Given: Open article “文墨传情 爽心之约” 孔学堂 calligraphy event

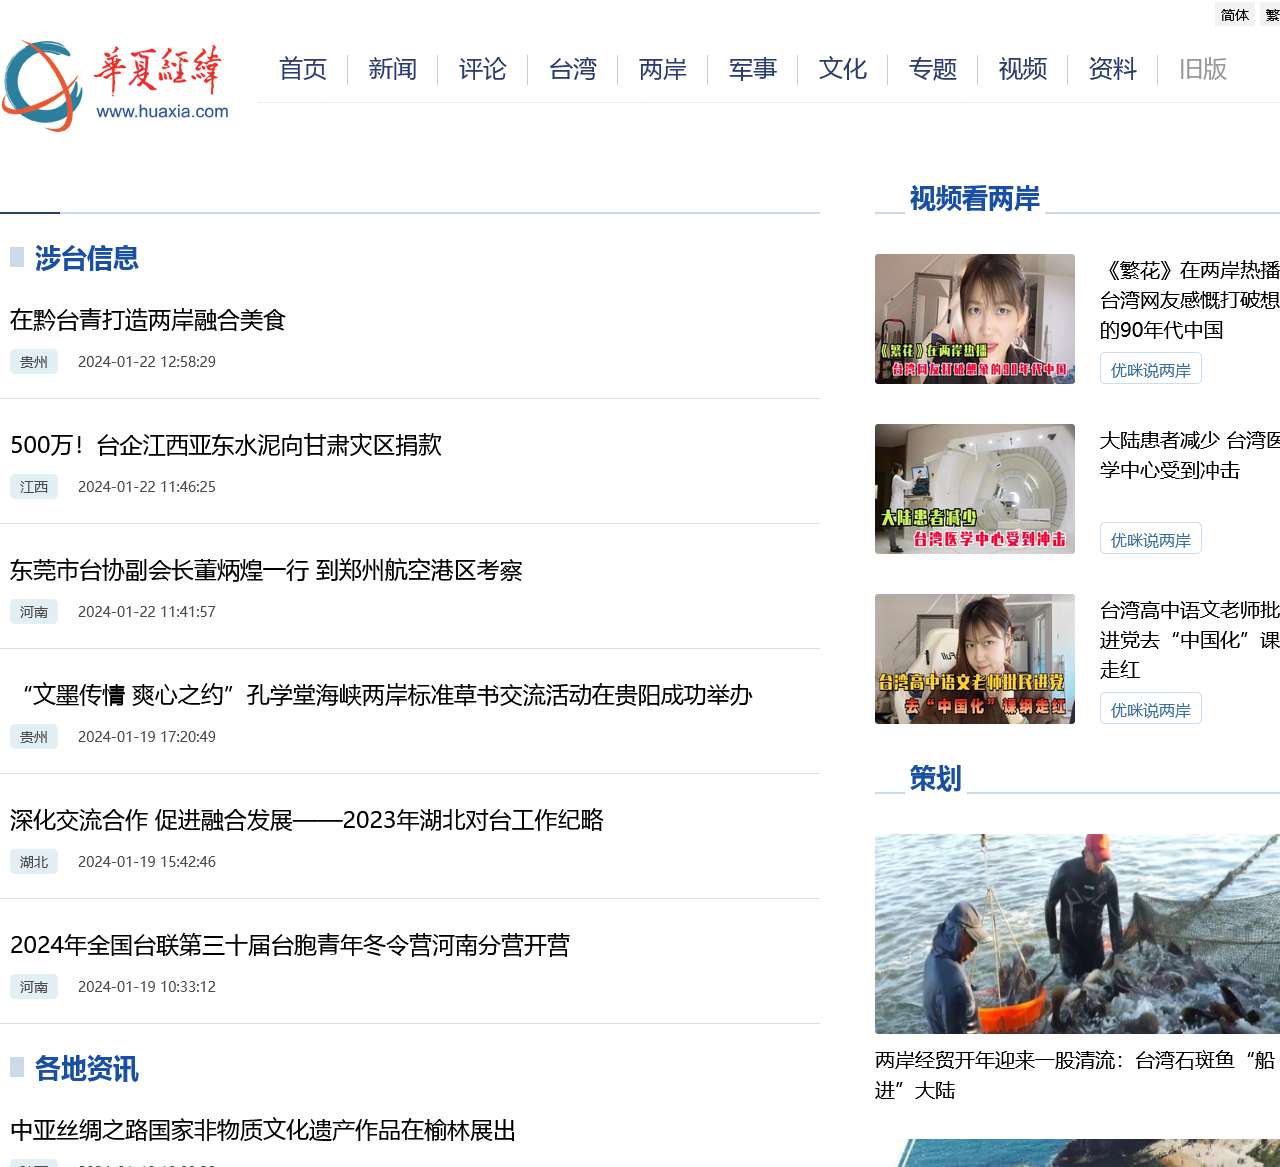Looking at the screenshot, I should [x=382, y=695].
